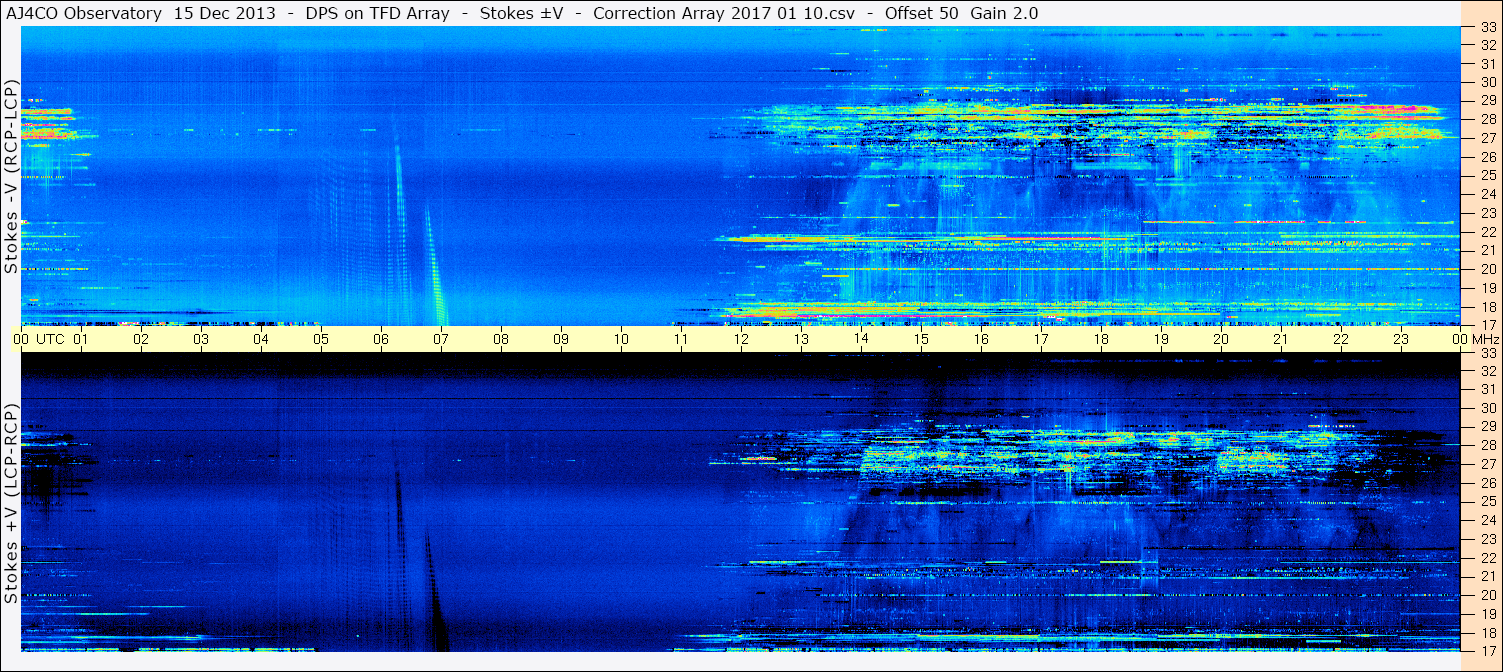This screenshot has height=672, width=1503.
Task: Select the "Gain 2.0" header value
Action: coord(1004,13)
